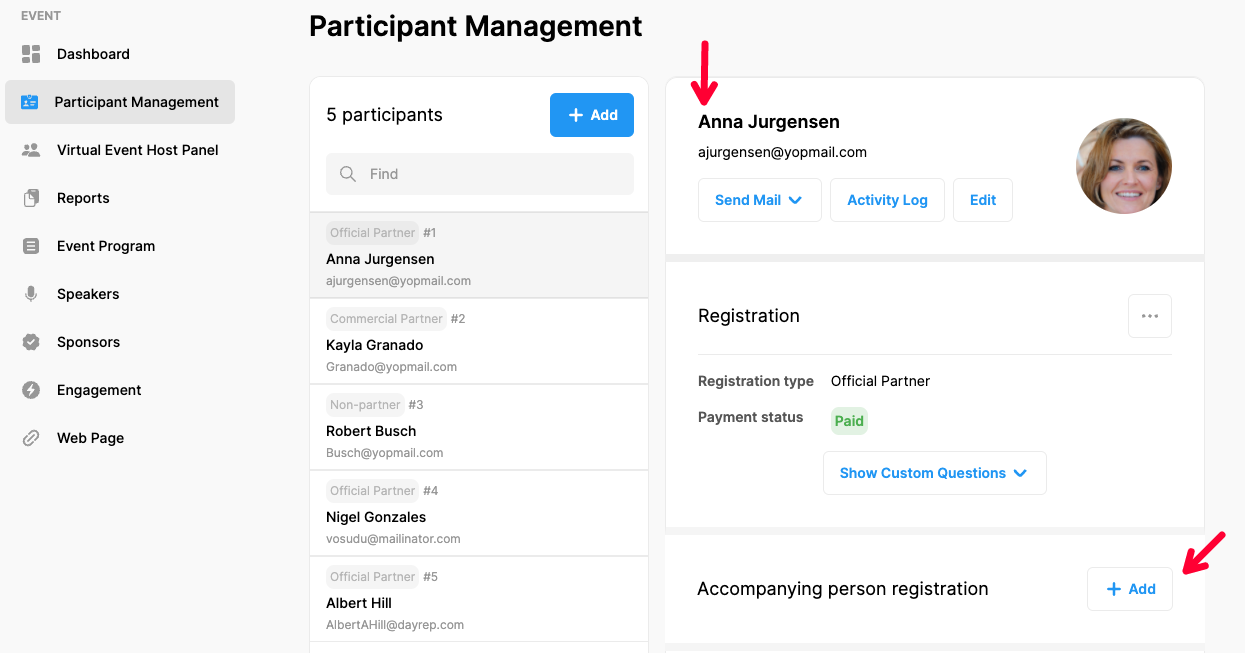The image size is (1245, 653).
Task: Click the Find participants search field
Action: [x=479, y=173]
